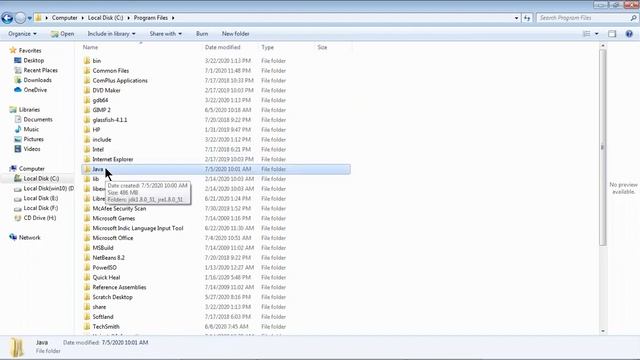
Task: Select Computer in the address breadcrumb
Action: [64, 18]
